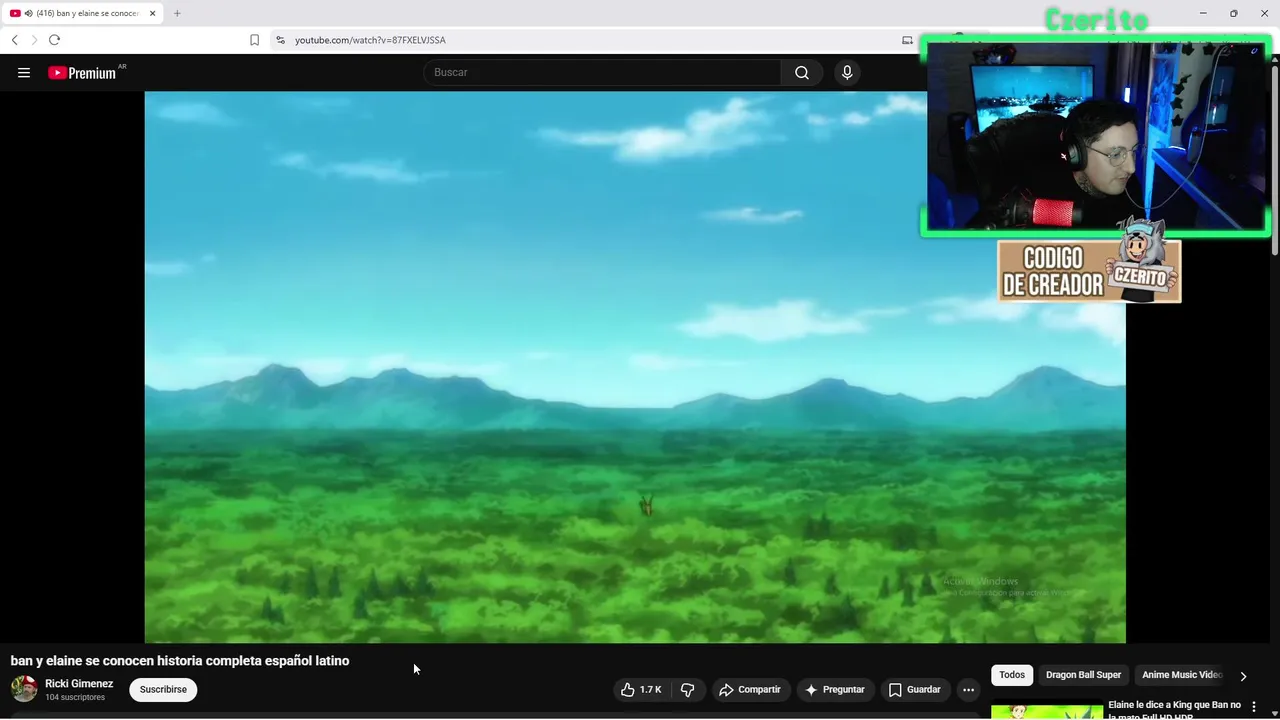Save video with Guardar button
Image resolution: width=1280 pixels, height=720 pixels.
coord(915,689)
